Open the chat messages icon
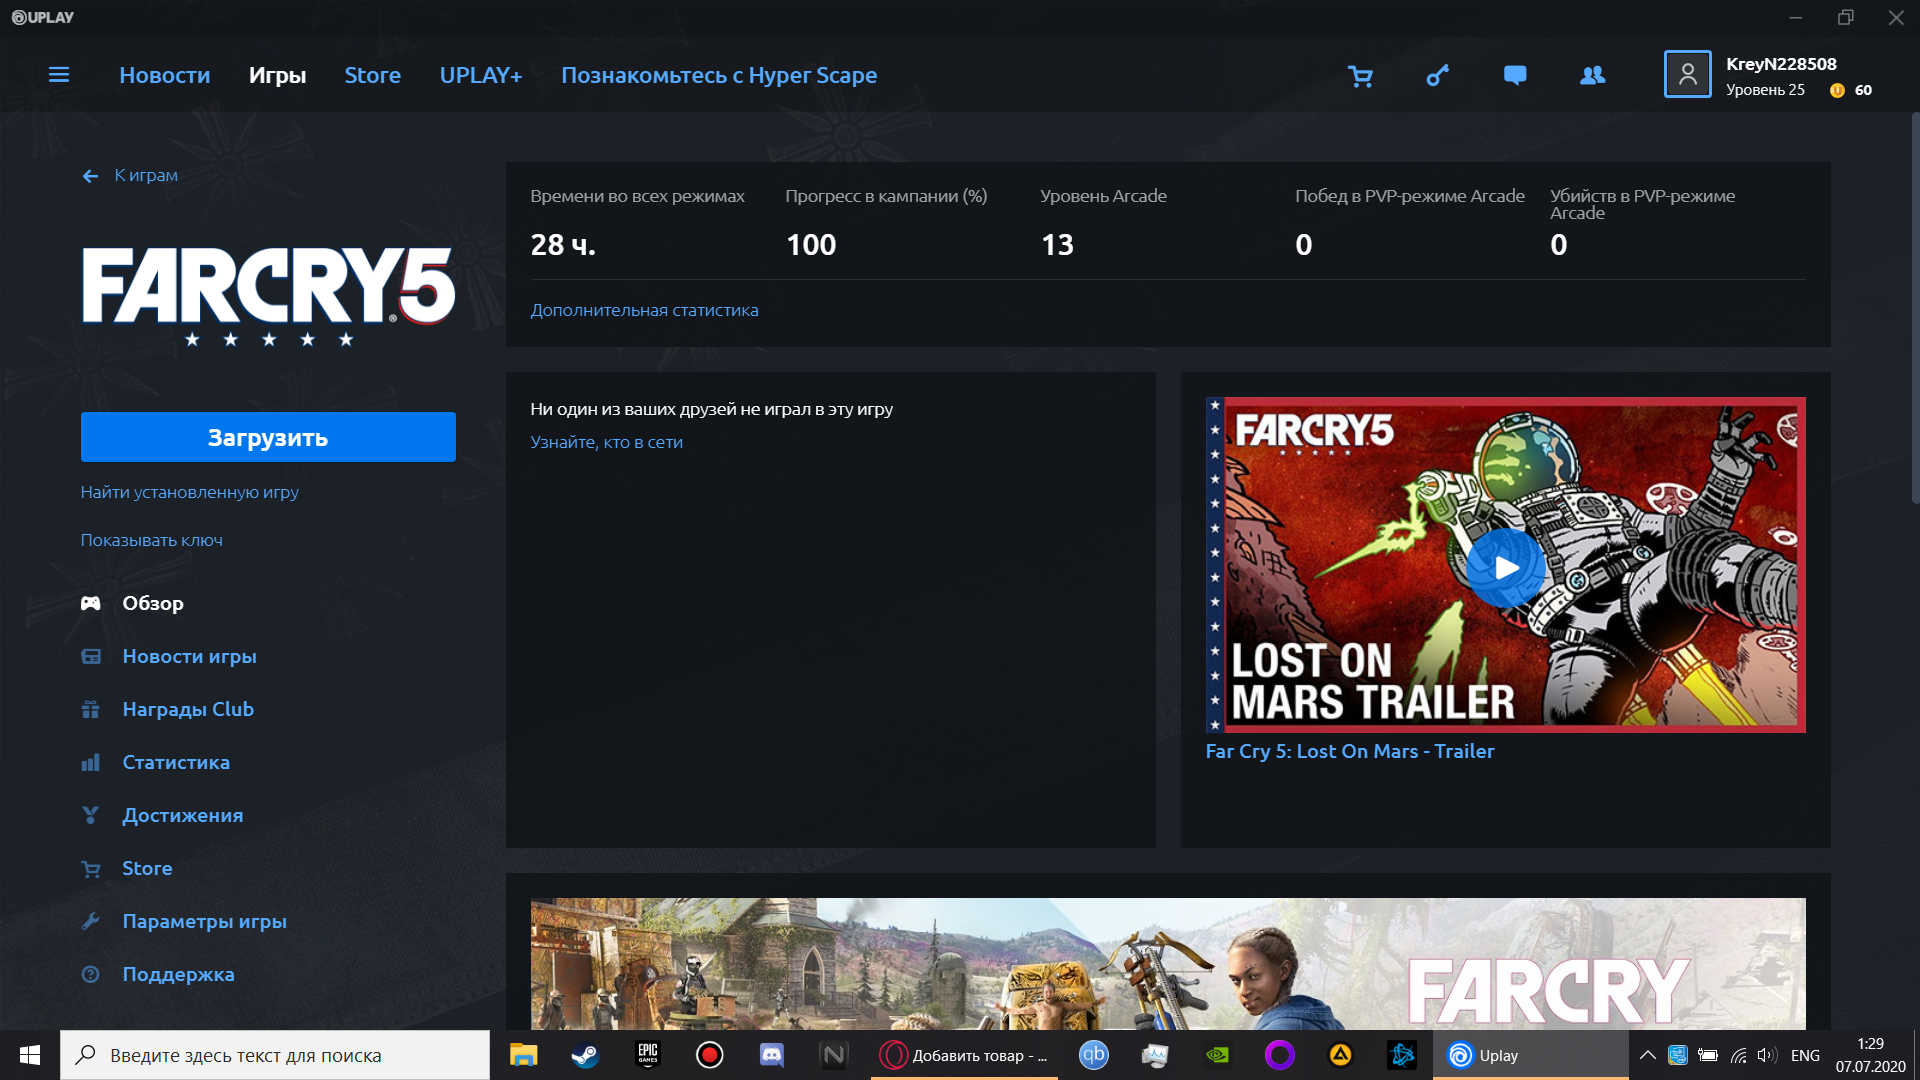 pyautogui.click(x=1515, y=76)
